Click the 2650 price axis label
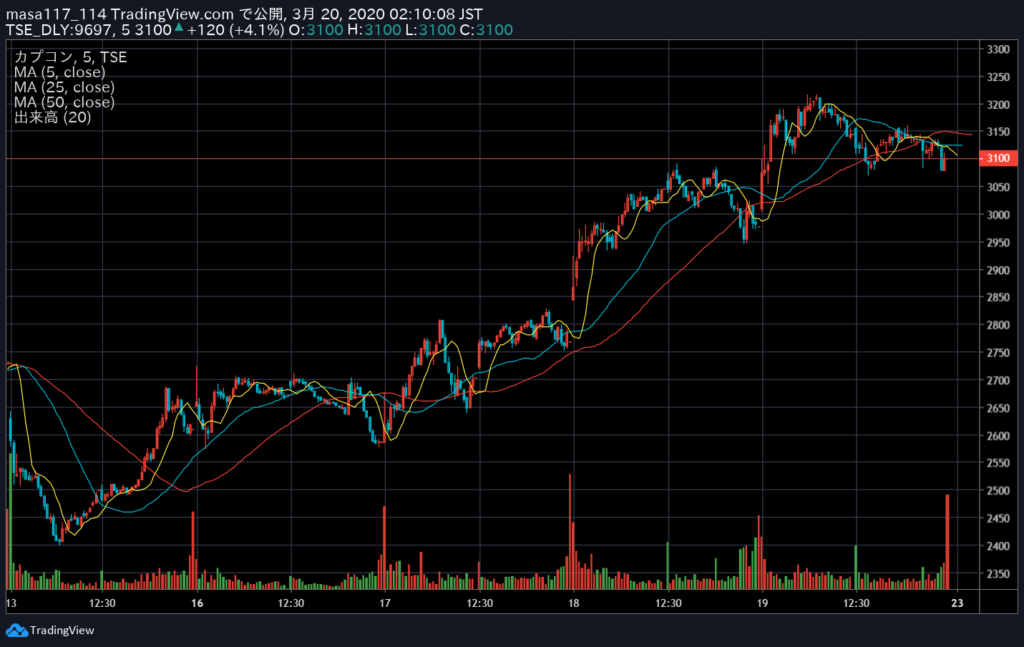The width and height of the screenshot is (1024, 647). pos(998,408)
